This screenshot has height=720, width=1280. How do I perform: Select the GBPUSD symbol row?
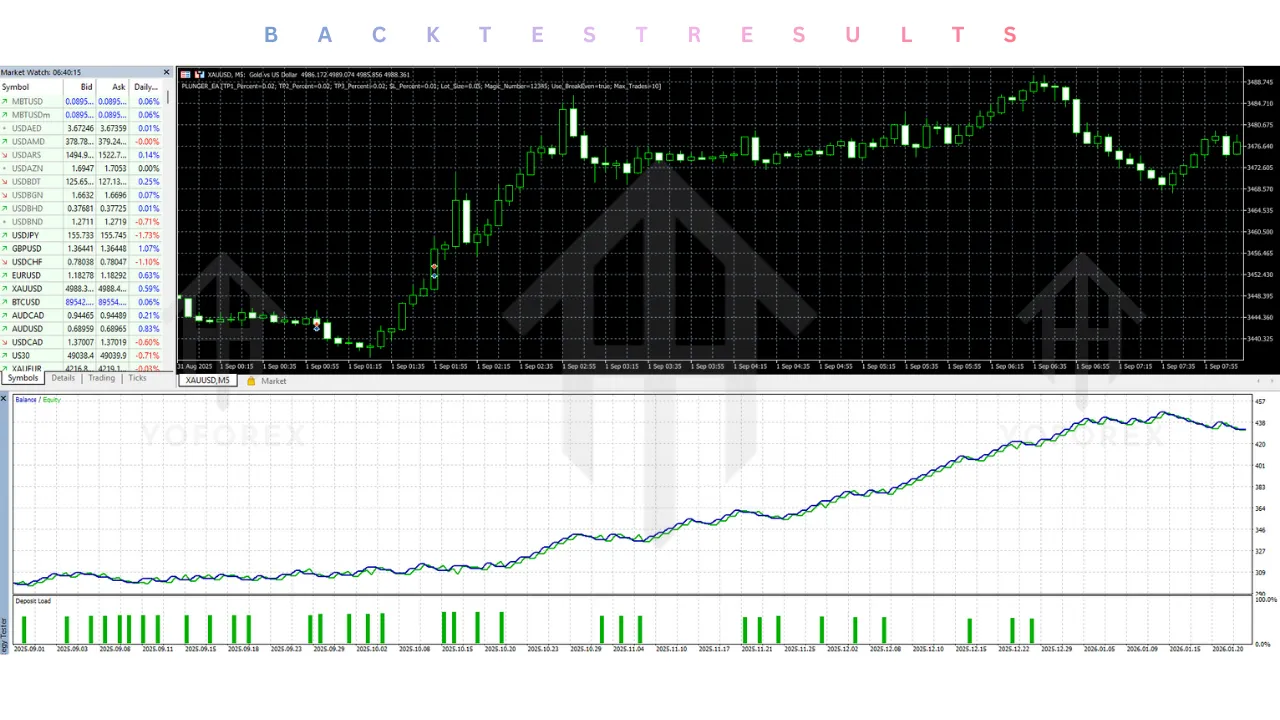tap(82, 248)
